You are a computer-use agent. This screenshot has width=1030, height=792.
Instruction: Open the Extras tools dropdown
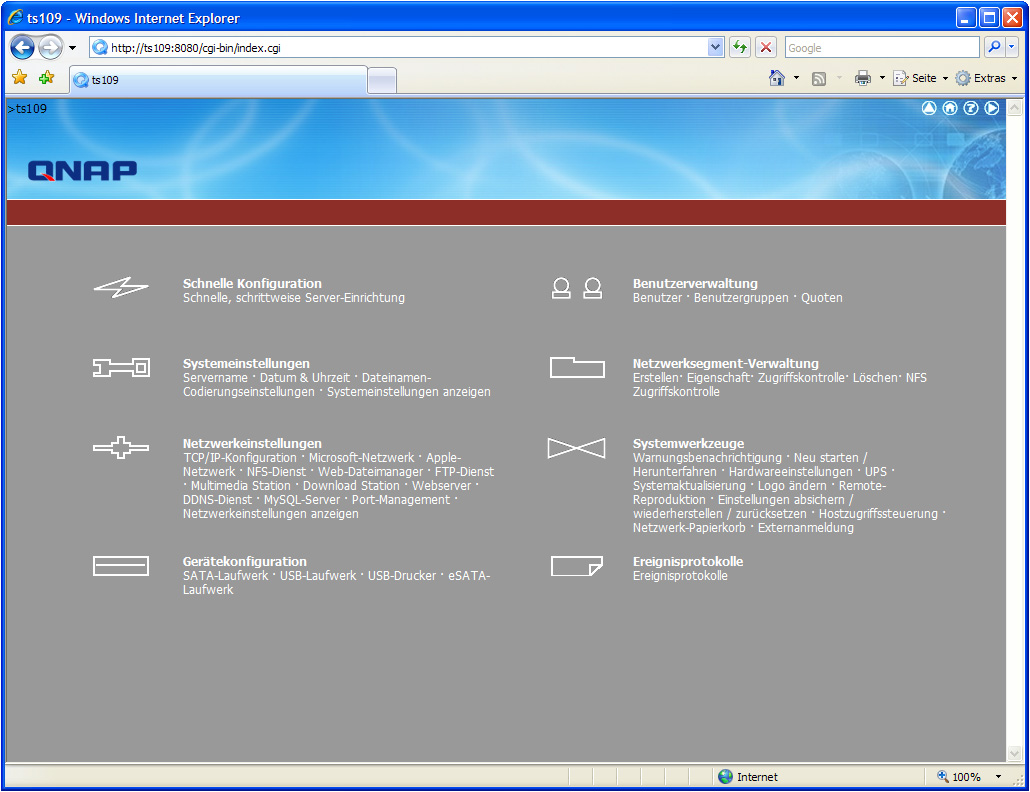[x=1014, y=78]
